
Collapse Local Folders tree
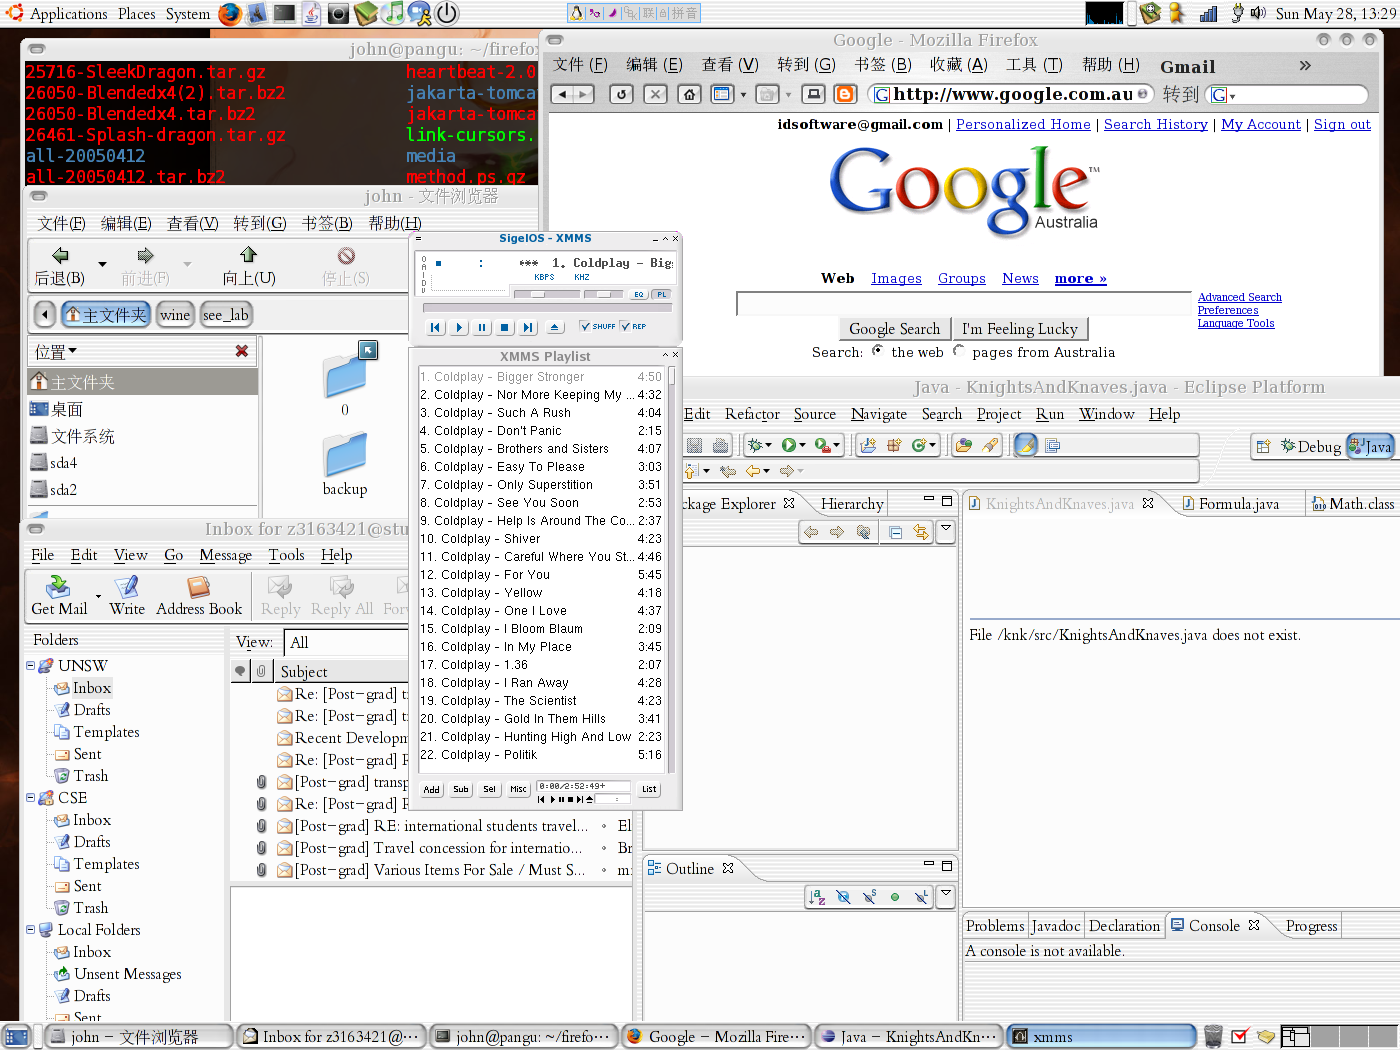click(30, 929)
